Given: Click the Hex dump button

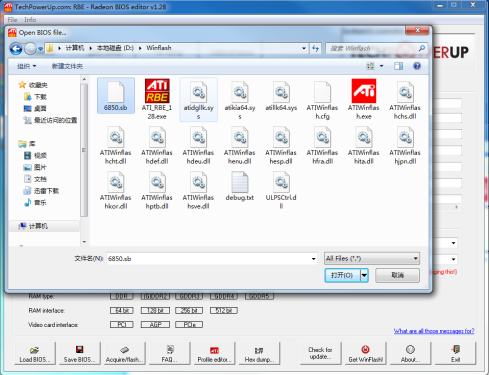Looking at the screenshot, I should click(259, 353).
